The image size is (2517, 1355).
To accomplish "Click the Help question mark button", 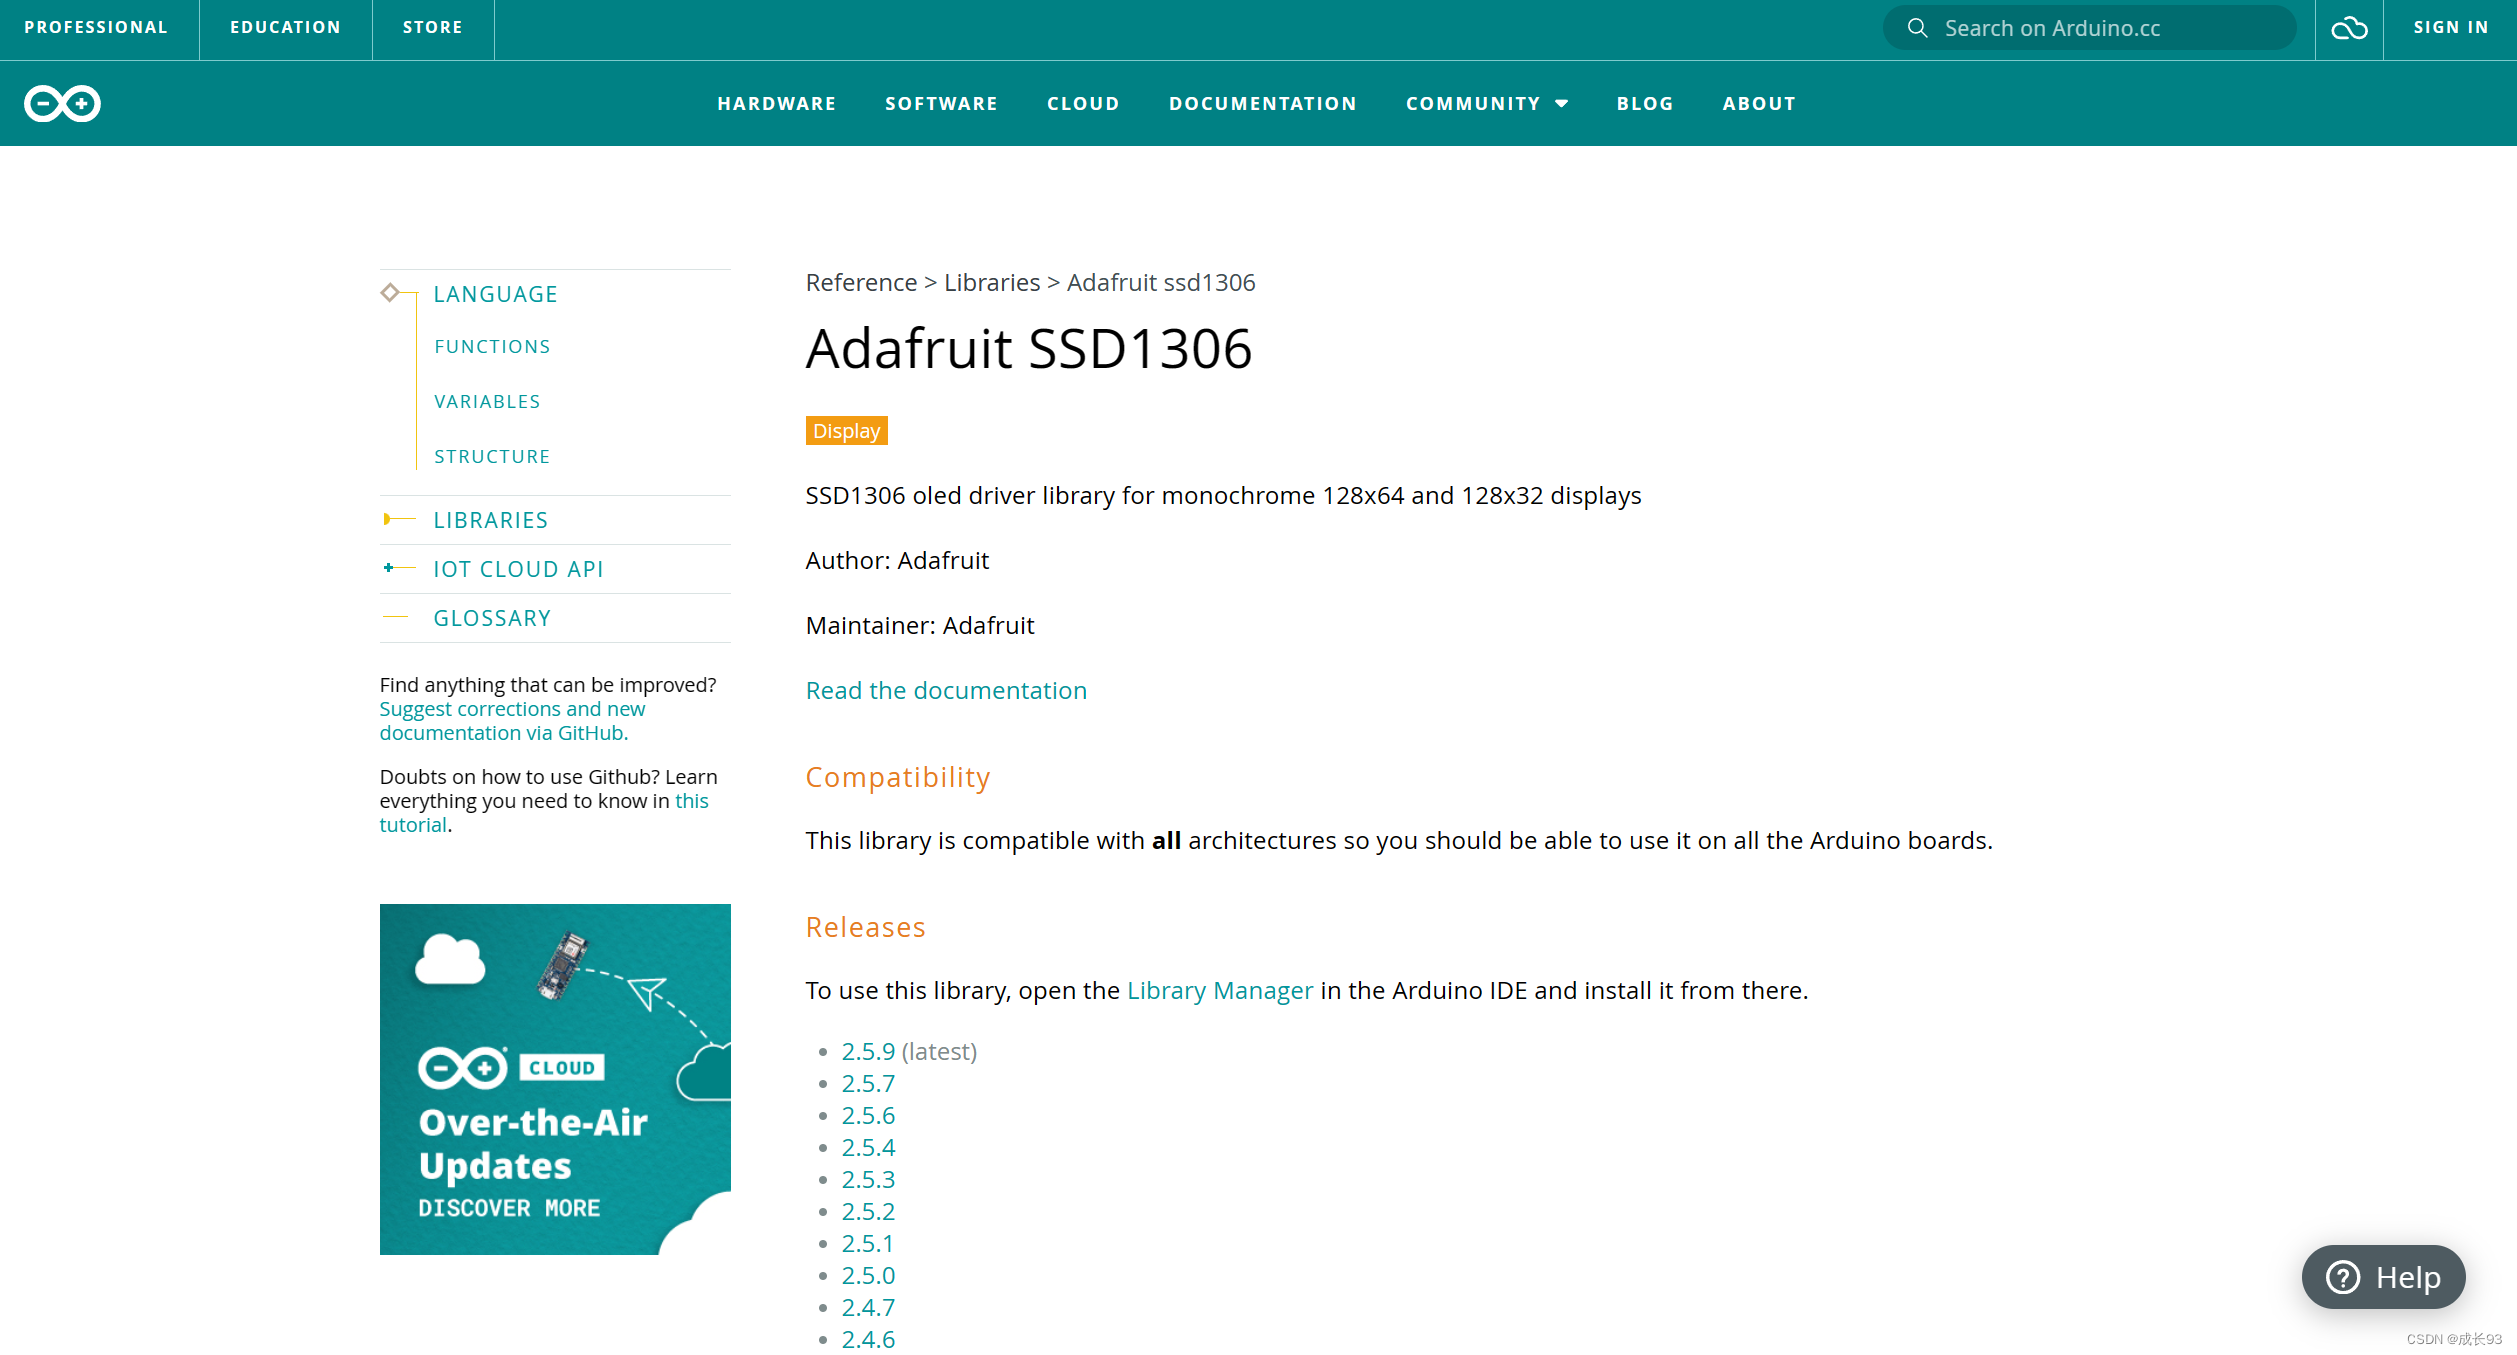I will [x=2383, y=1277].
